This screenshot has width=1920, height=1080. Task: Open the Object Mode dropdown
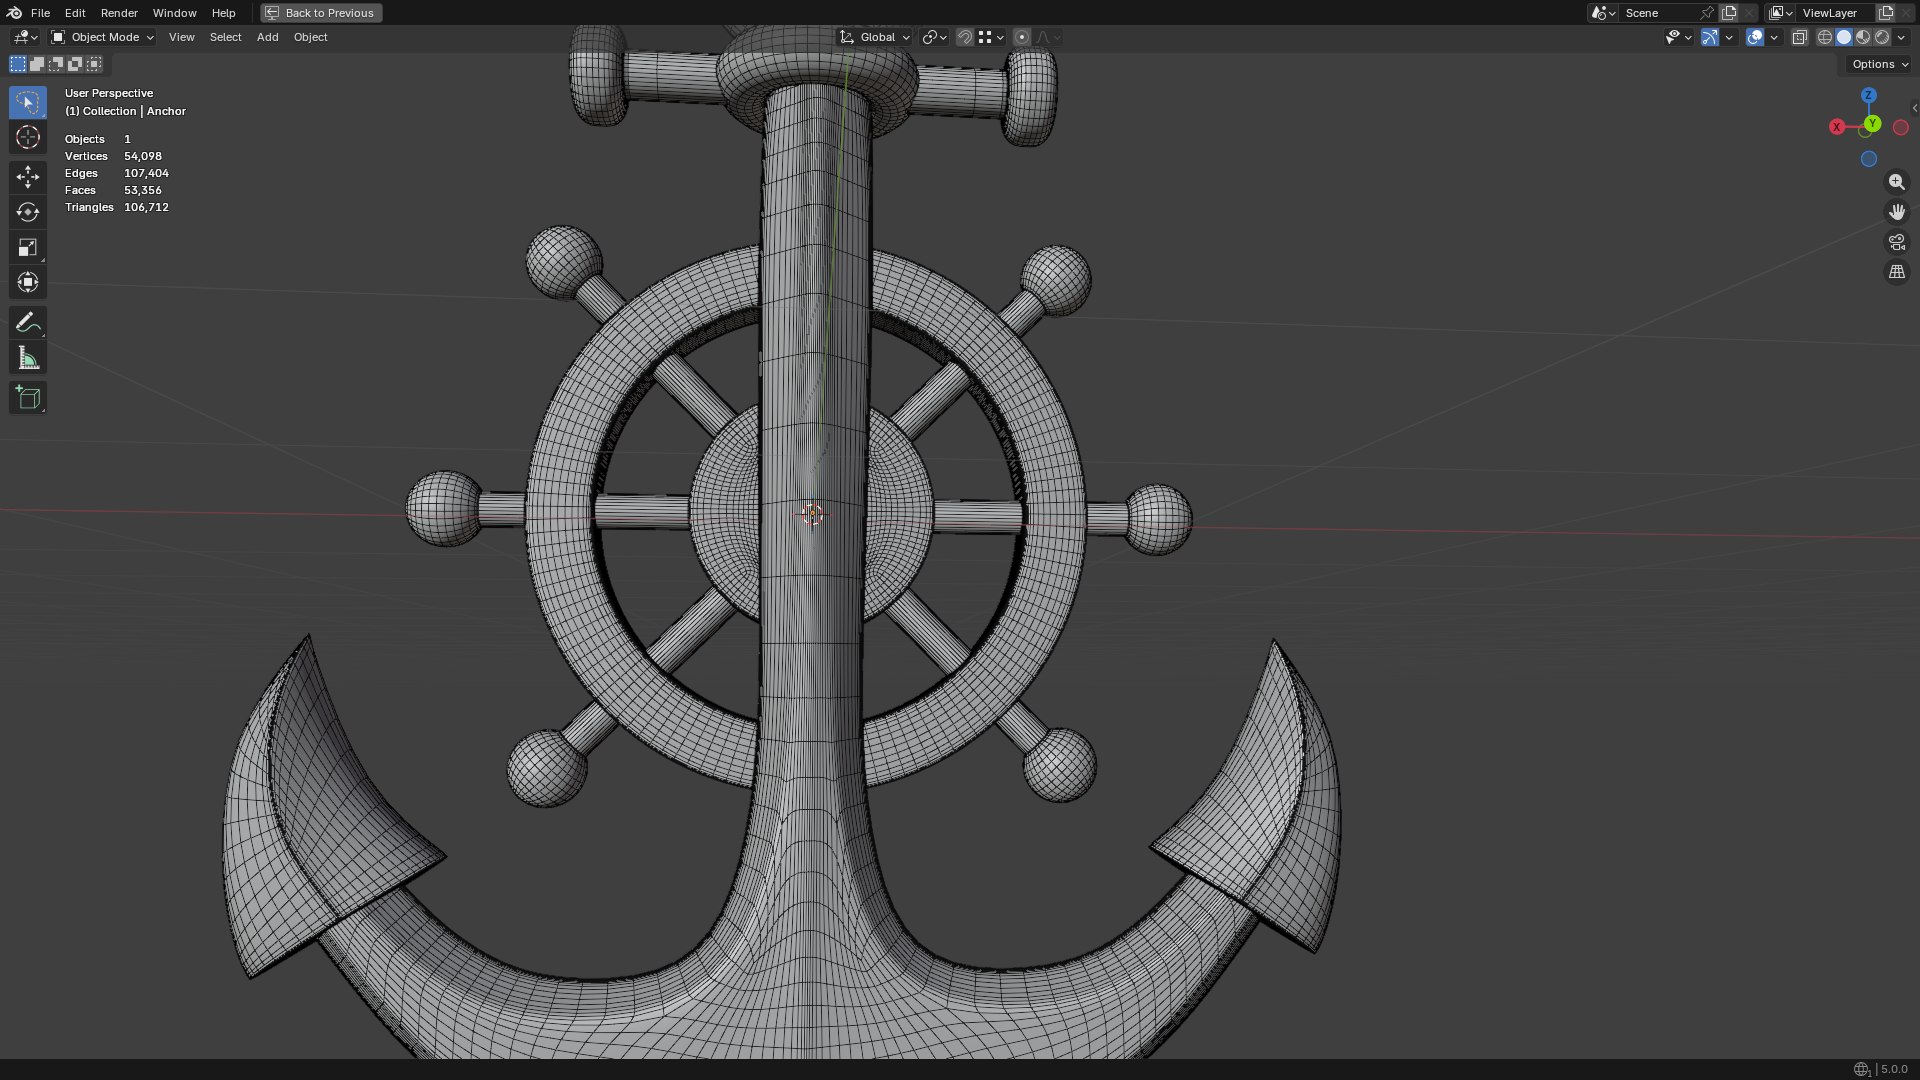coord(102,37)
